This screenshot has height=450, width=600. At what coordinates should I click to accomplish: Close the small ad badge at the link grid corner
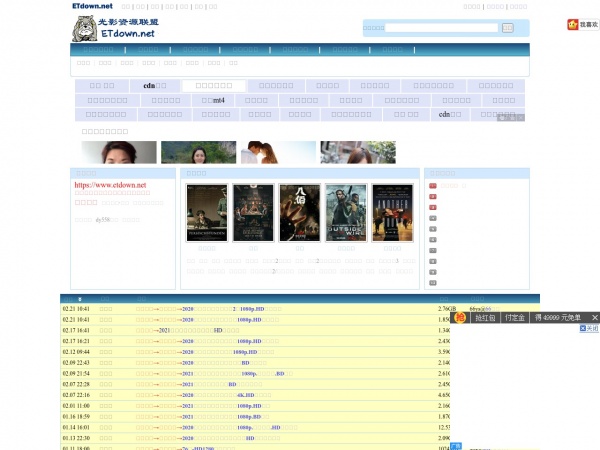[x=521, y=118]
